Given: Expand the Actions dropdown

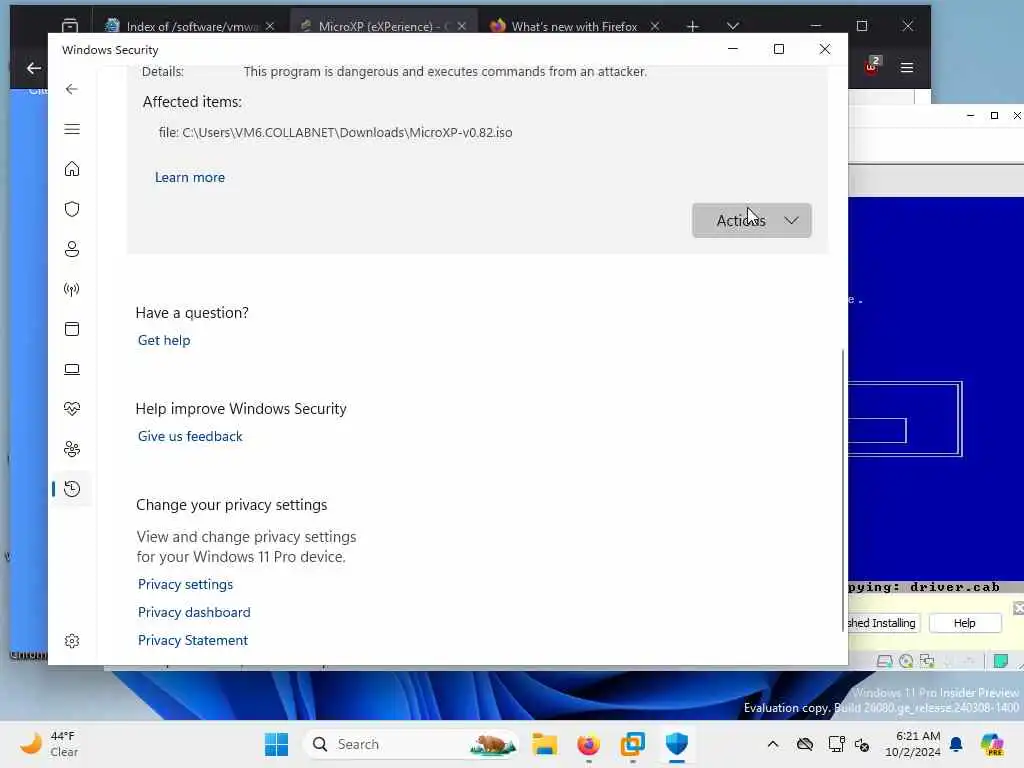Looking at the screenshot, I should 752,221.
